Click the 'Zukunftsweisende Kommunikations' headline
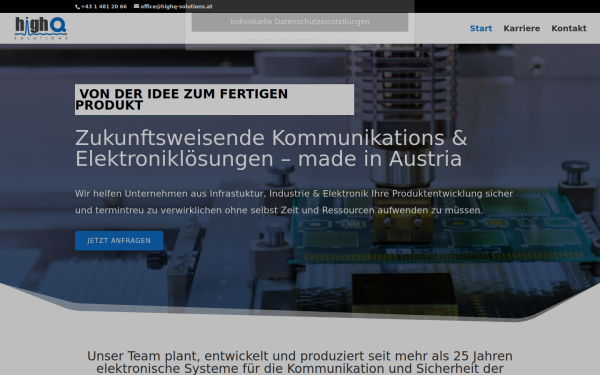This screenshot has height=375, width=600. [x=271, y=148]
